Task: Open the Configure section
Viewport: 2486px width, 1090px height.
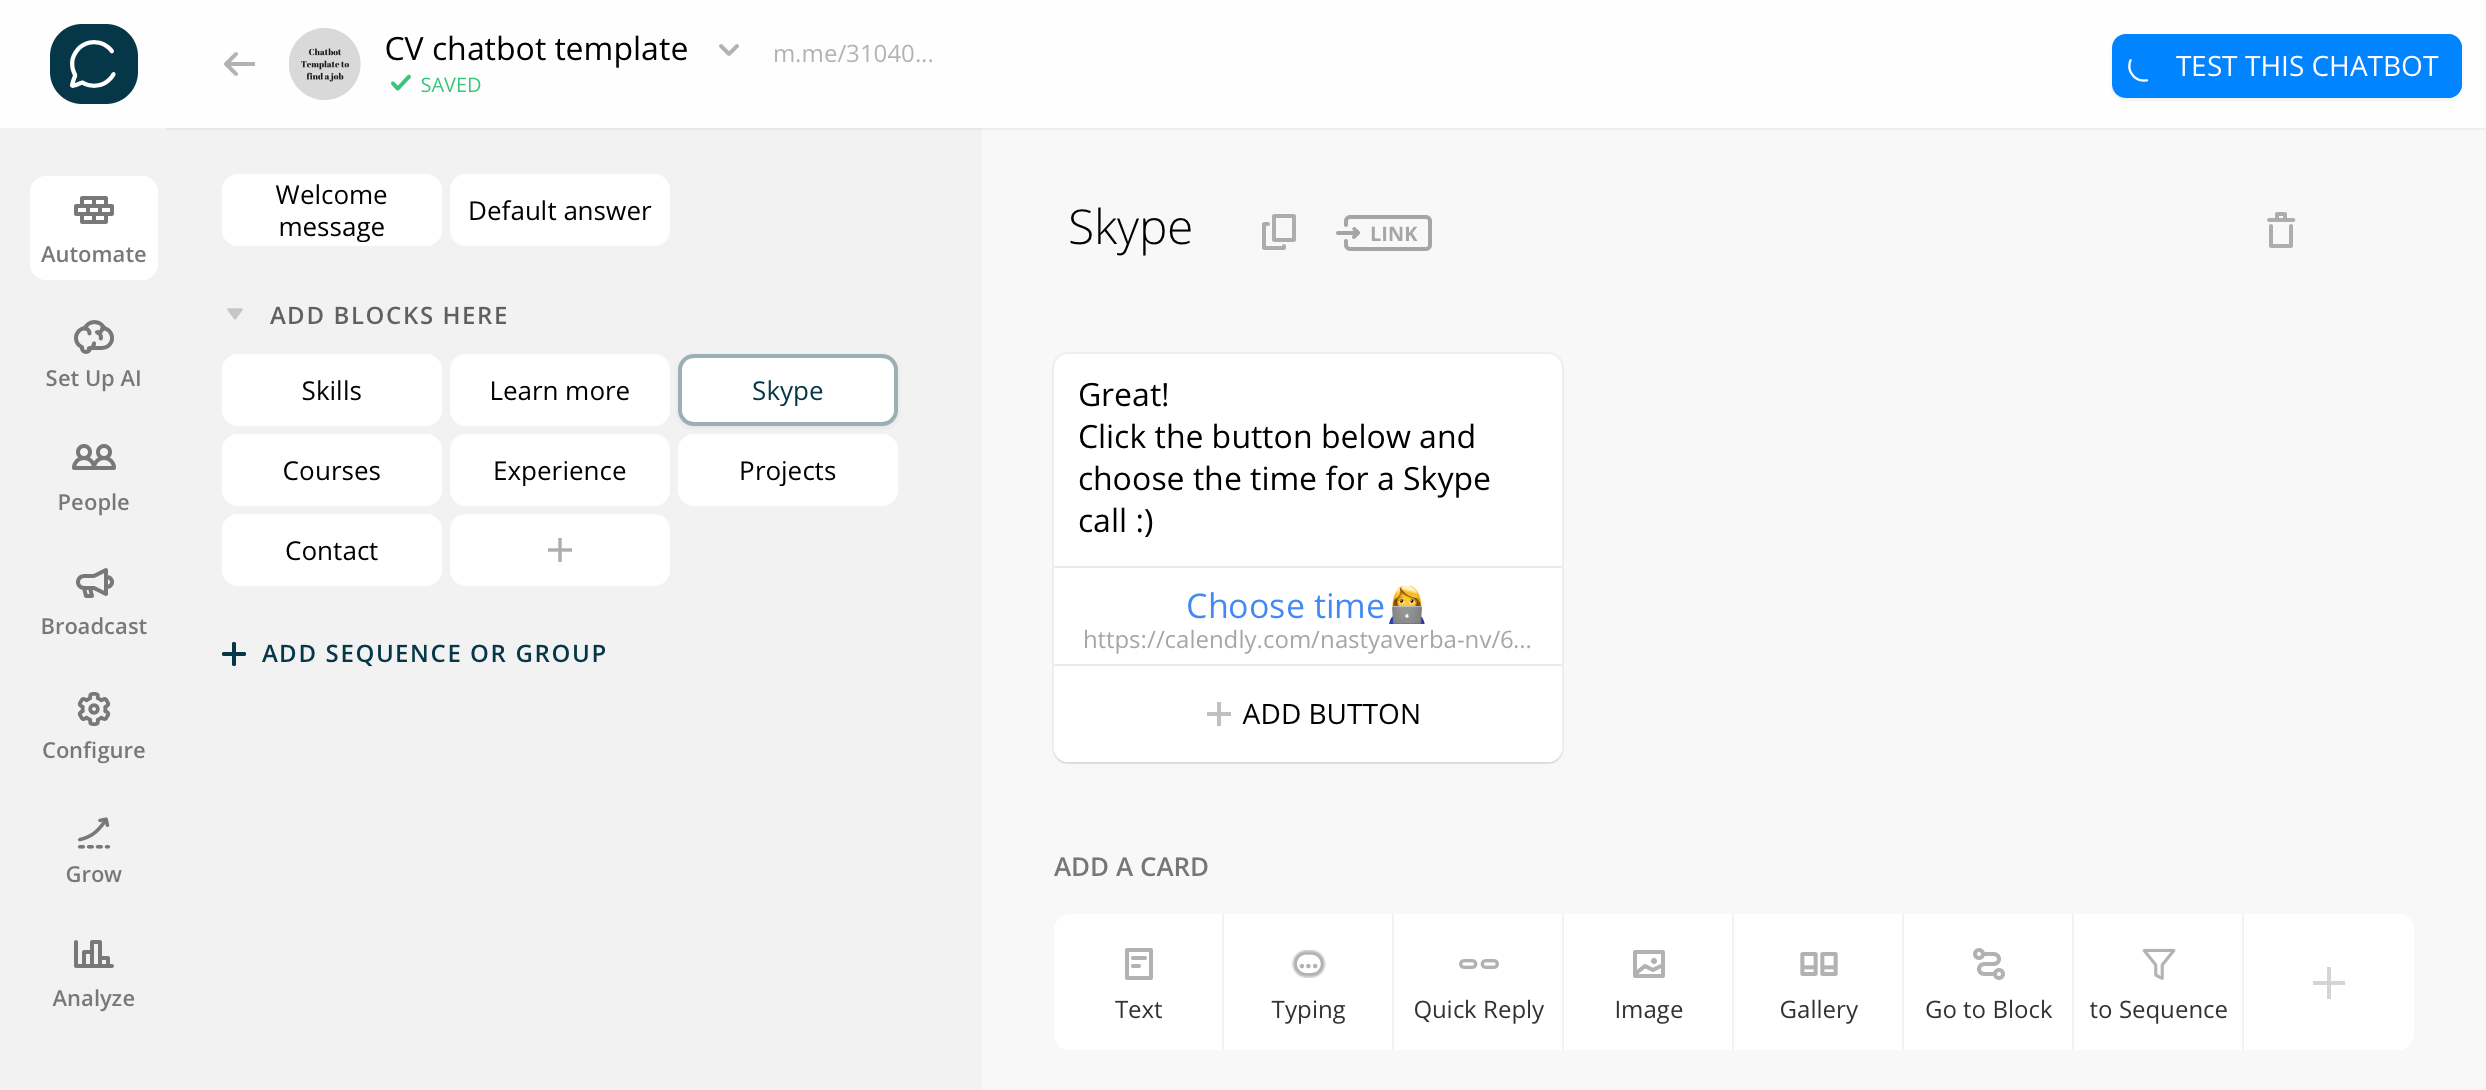Action: [x=93, y=725]
